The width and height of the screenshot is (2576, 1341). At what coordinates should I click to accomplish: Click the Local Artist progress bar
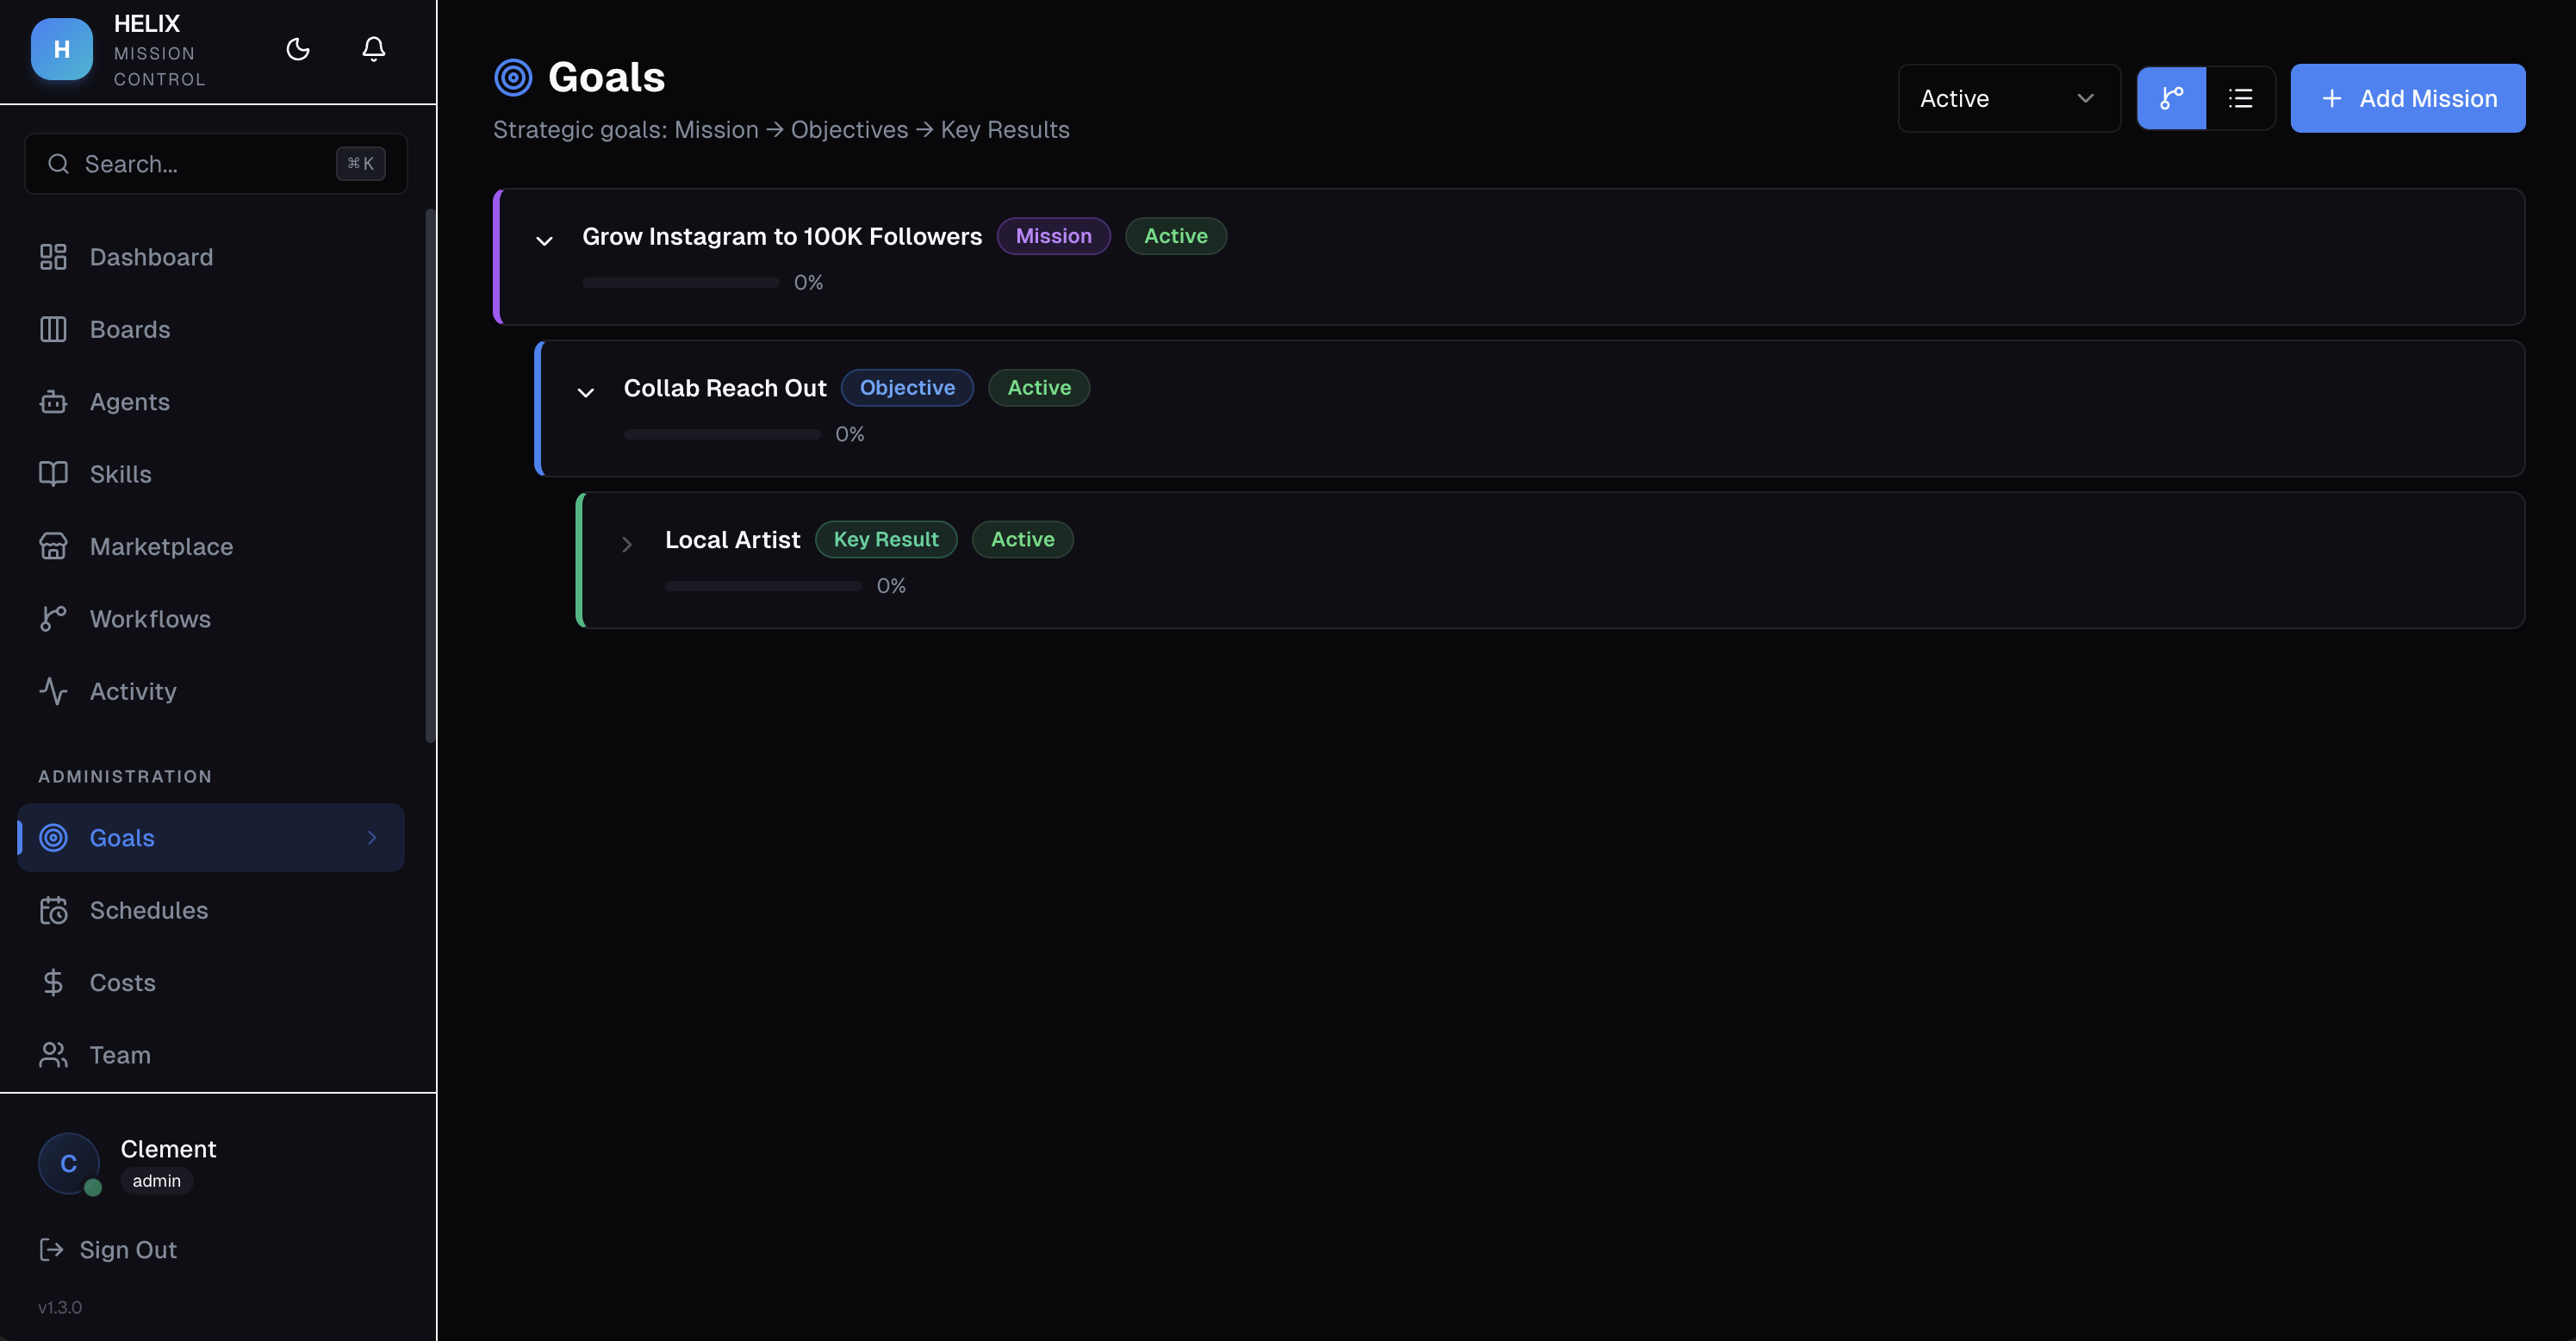(763, 586)
